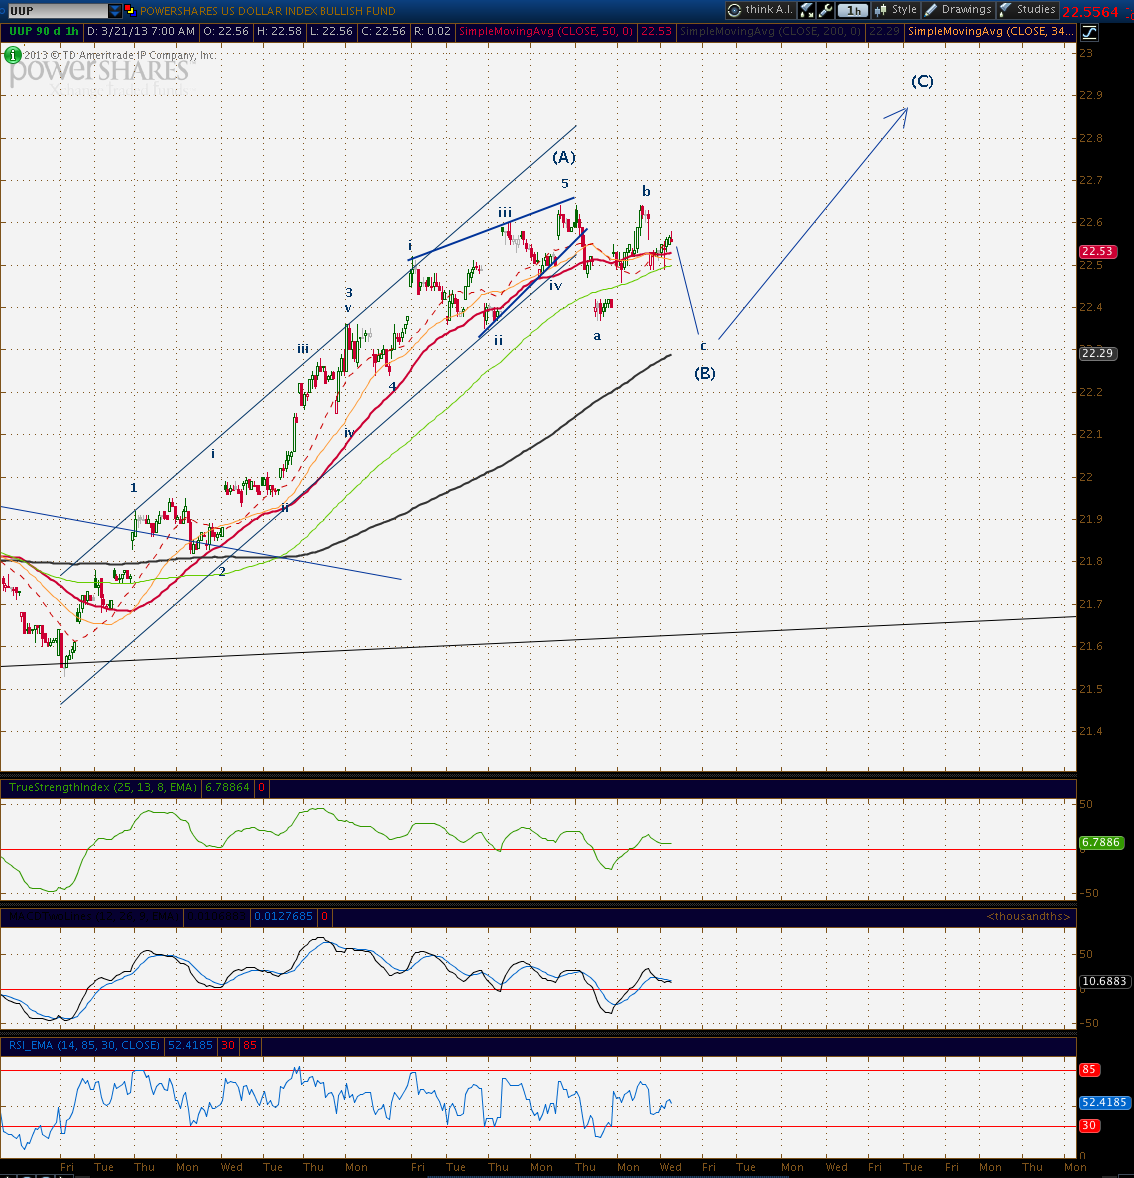This screenshot has width=1134, height=1178.
Task: Click the red 30 oversold level bubble
Action: (x=1089, y=1125)
